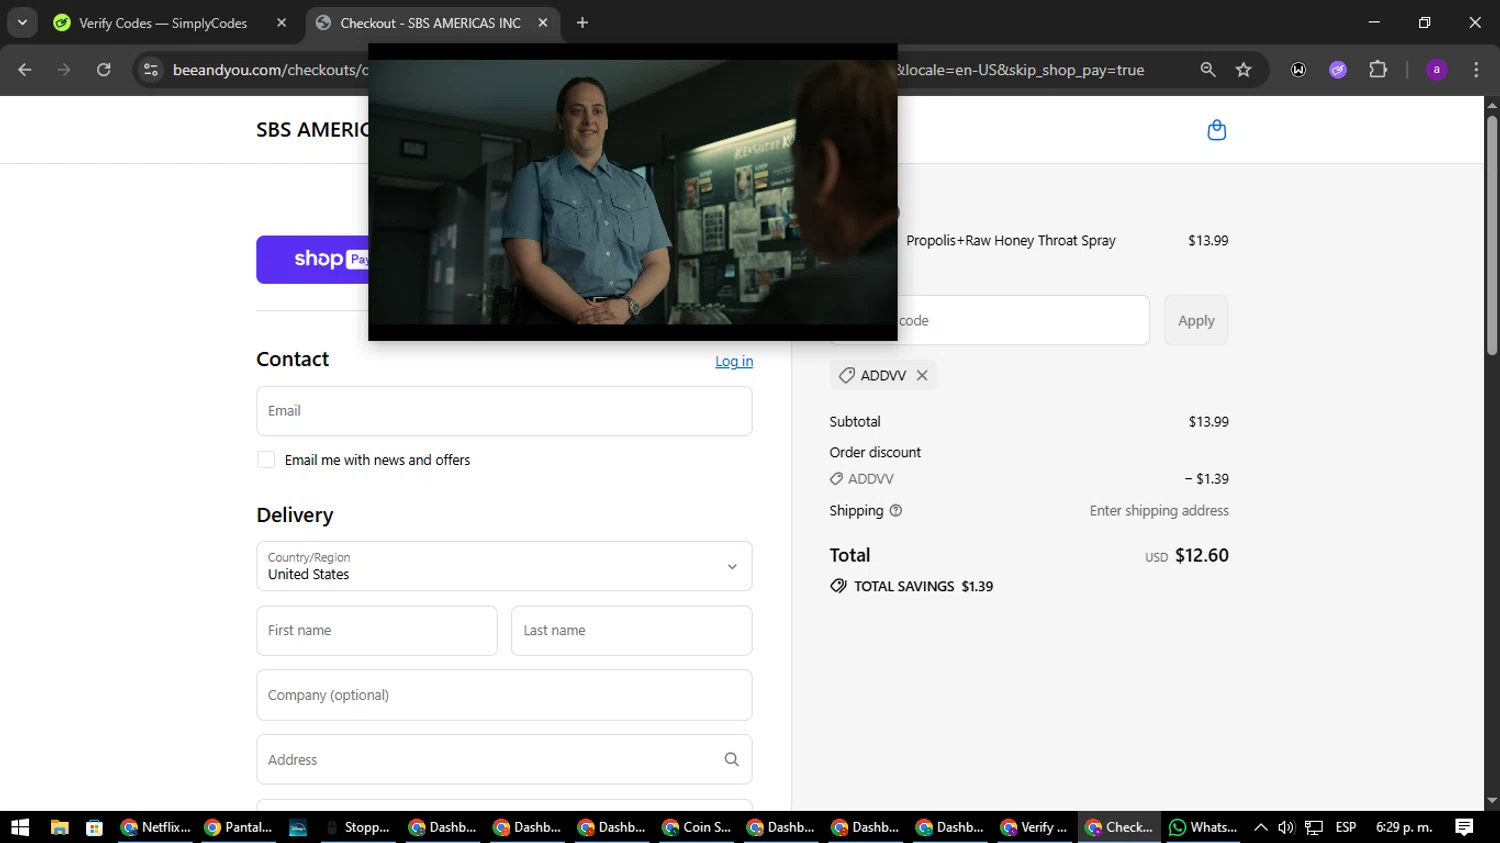Open the volume speaker icon
The image size is (1500, 843).
(1286, 827)
